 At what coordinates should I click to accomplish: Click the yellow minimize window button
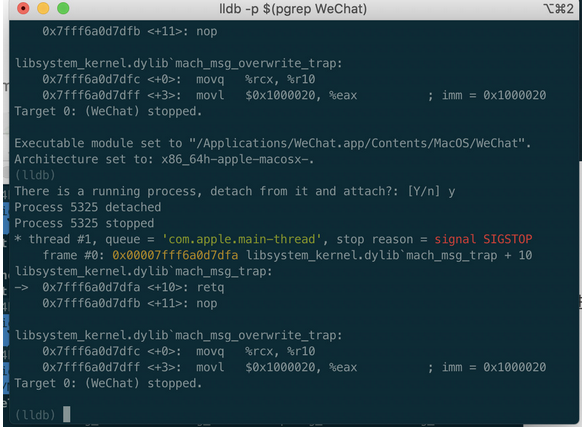(43, 8)
